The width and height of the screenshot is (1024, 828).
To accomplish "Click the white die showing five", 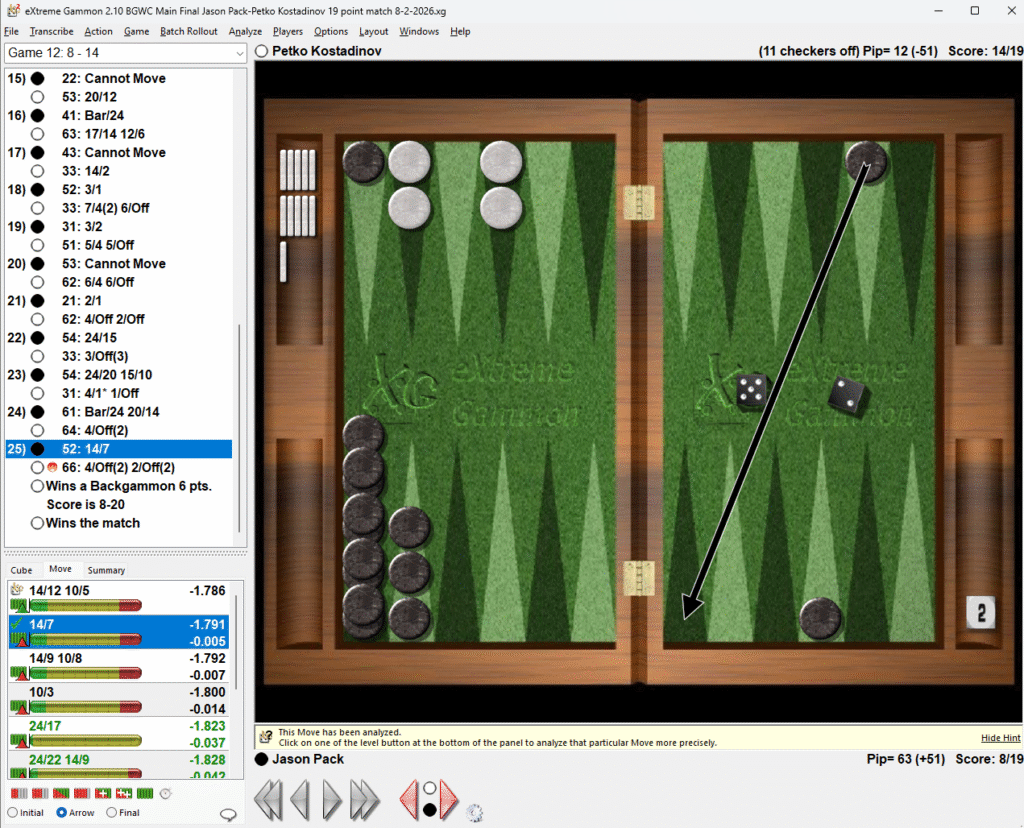I will (x=750, y=390).
